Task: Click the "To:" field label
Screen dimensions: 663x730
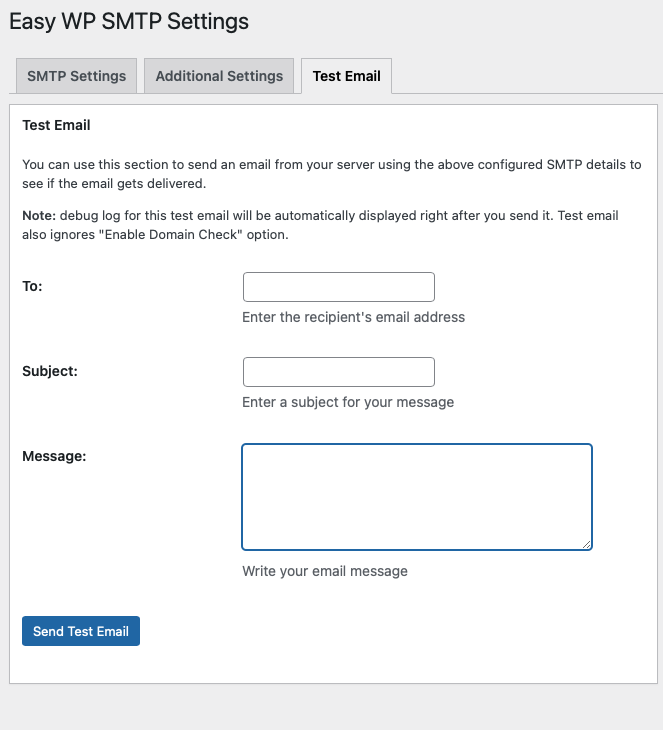Action: (32, 286)
